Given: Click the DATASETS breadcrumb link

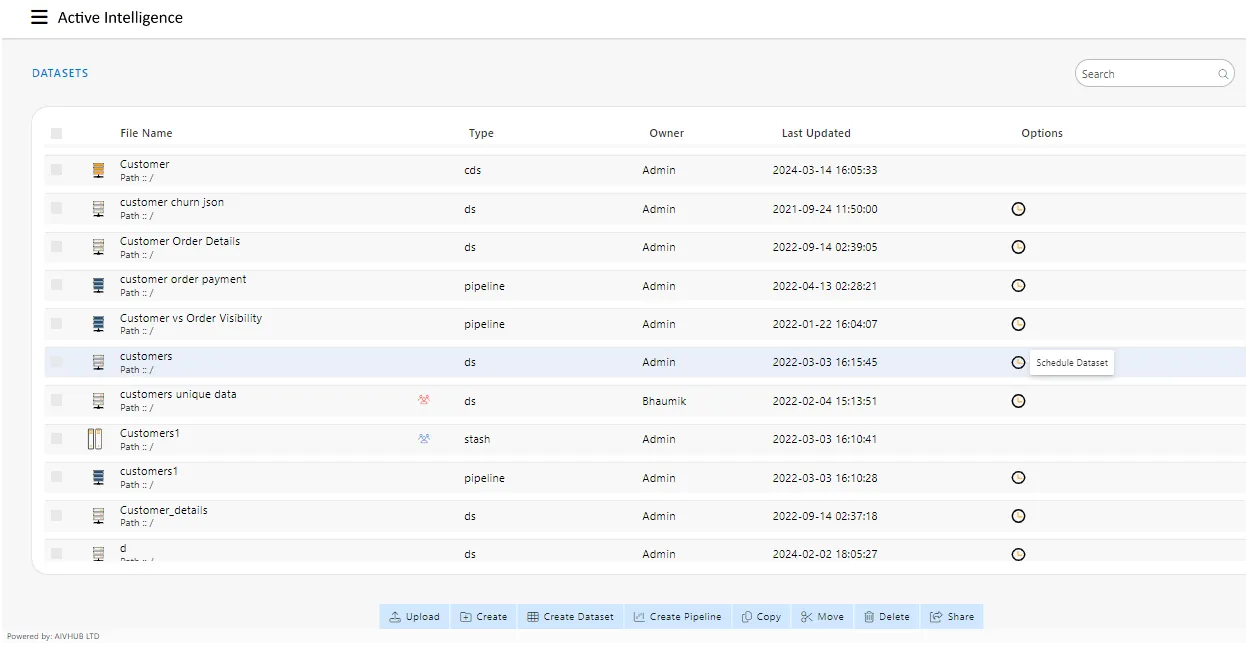Looking at the screenshot, I should (60, 74).
